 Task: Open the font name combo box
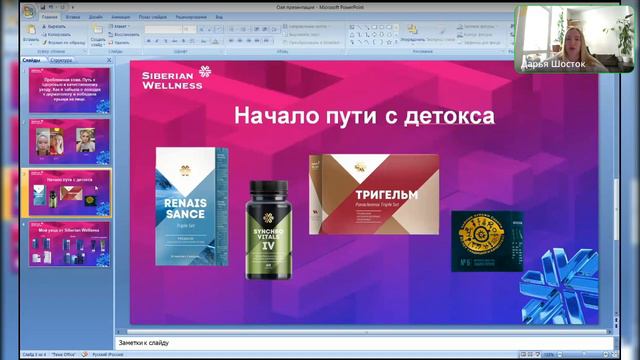coord(163,29)
